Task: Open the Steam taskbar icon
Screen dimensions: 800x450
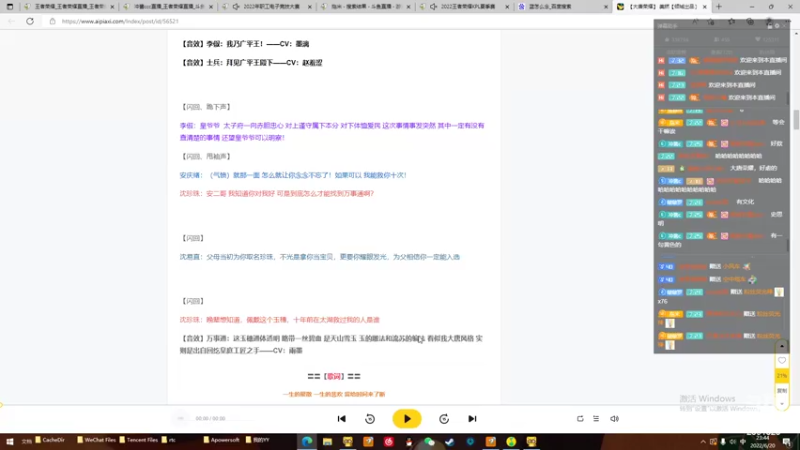Action: tap(449, 441)
